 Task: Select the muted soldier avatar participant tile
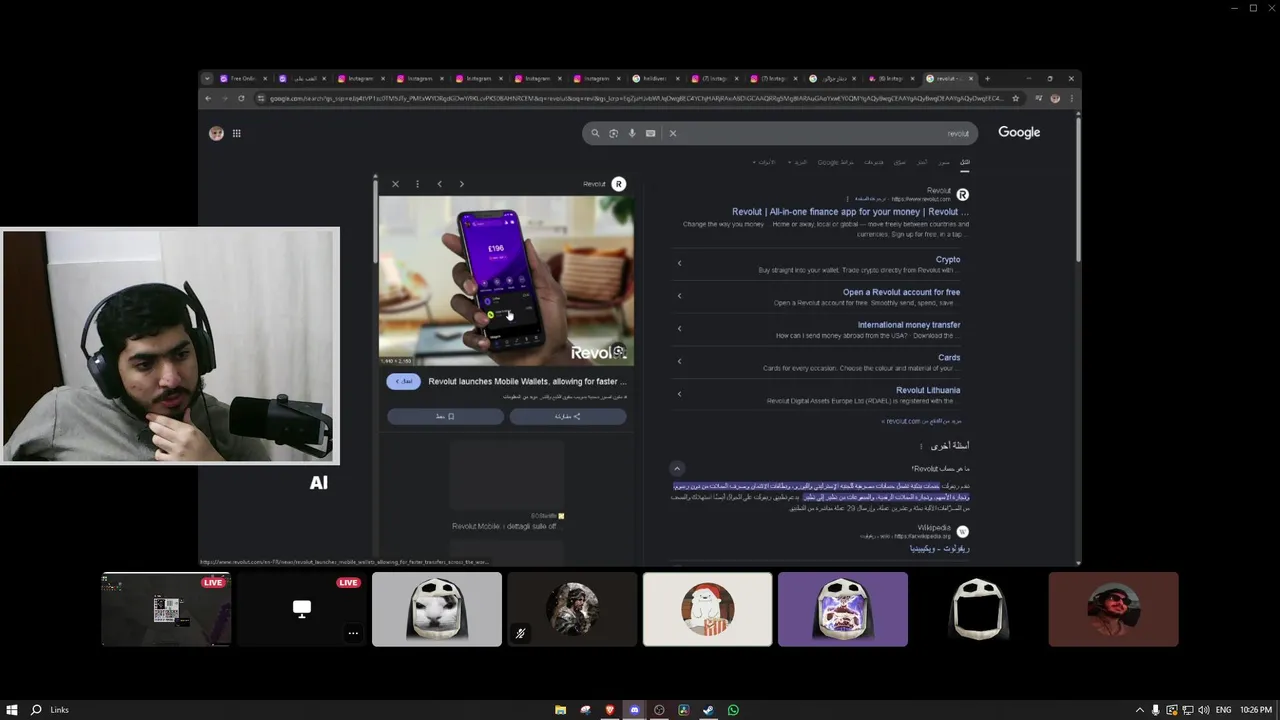[572, 609]
